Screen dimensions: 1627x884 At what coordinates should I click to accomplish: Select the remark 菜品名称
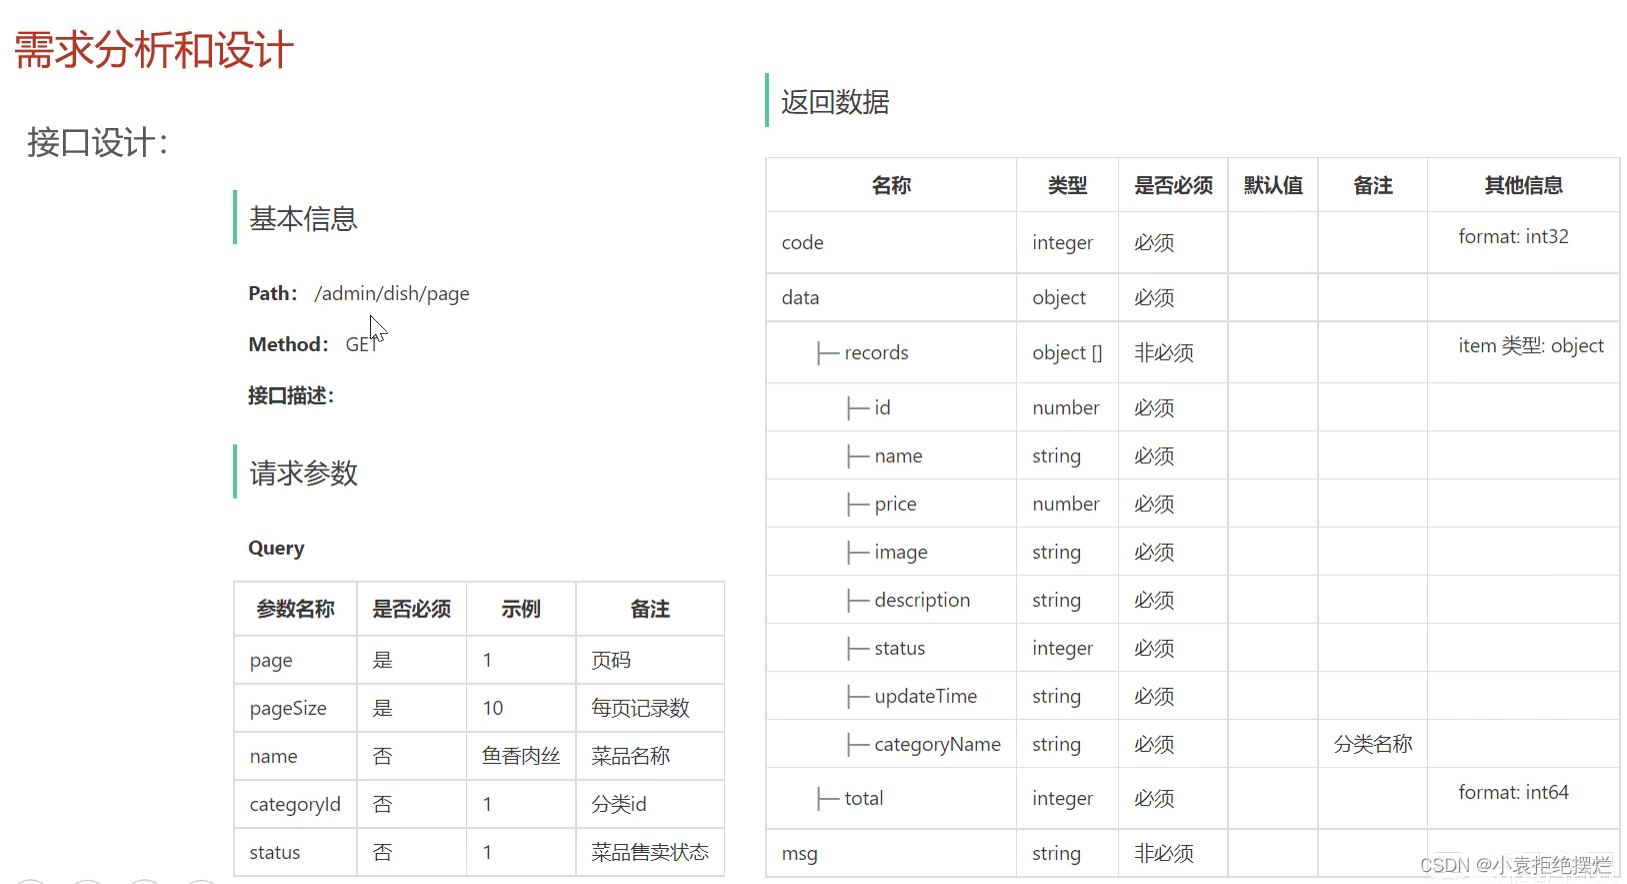click(x=630, y=756)
